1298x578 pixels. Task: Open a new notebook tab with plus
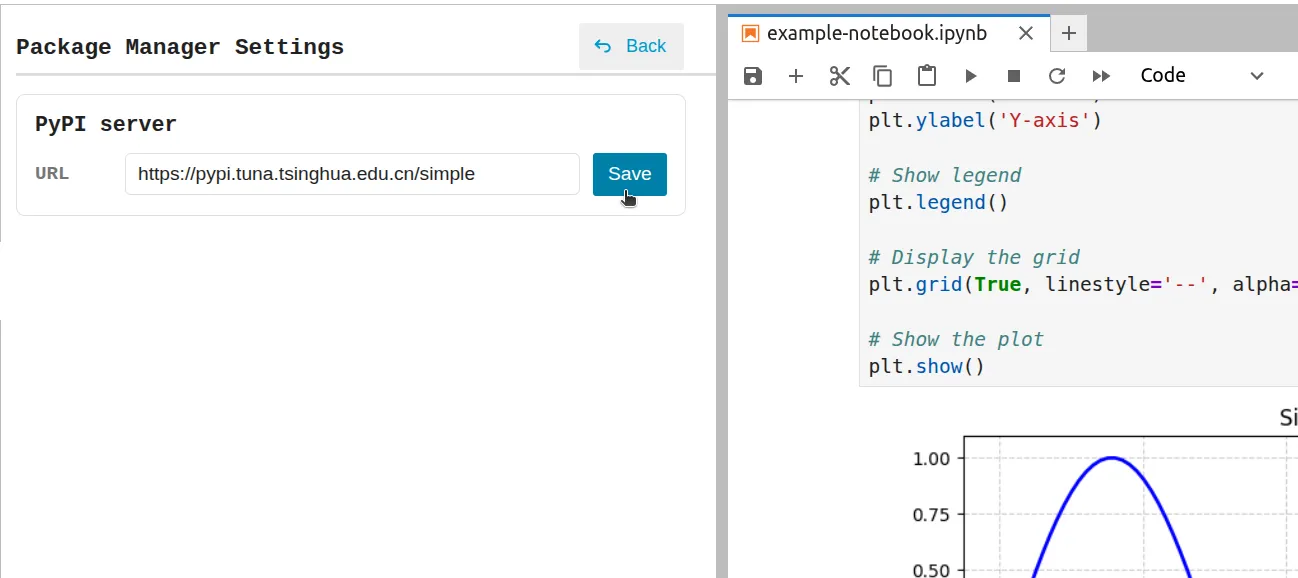(x=1068, y=33)
